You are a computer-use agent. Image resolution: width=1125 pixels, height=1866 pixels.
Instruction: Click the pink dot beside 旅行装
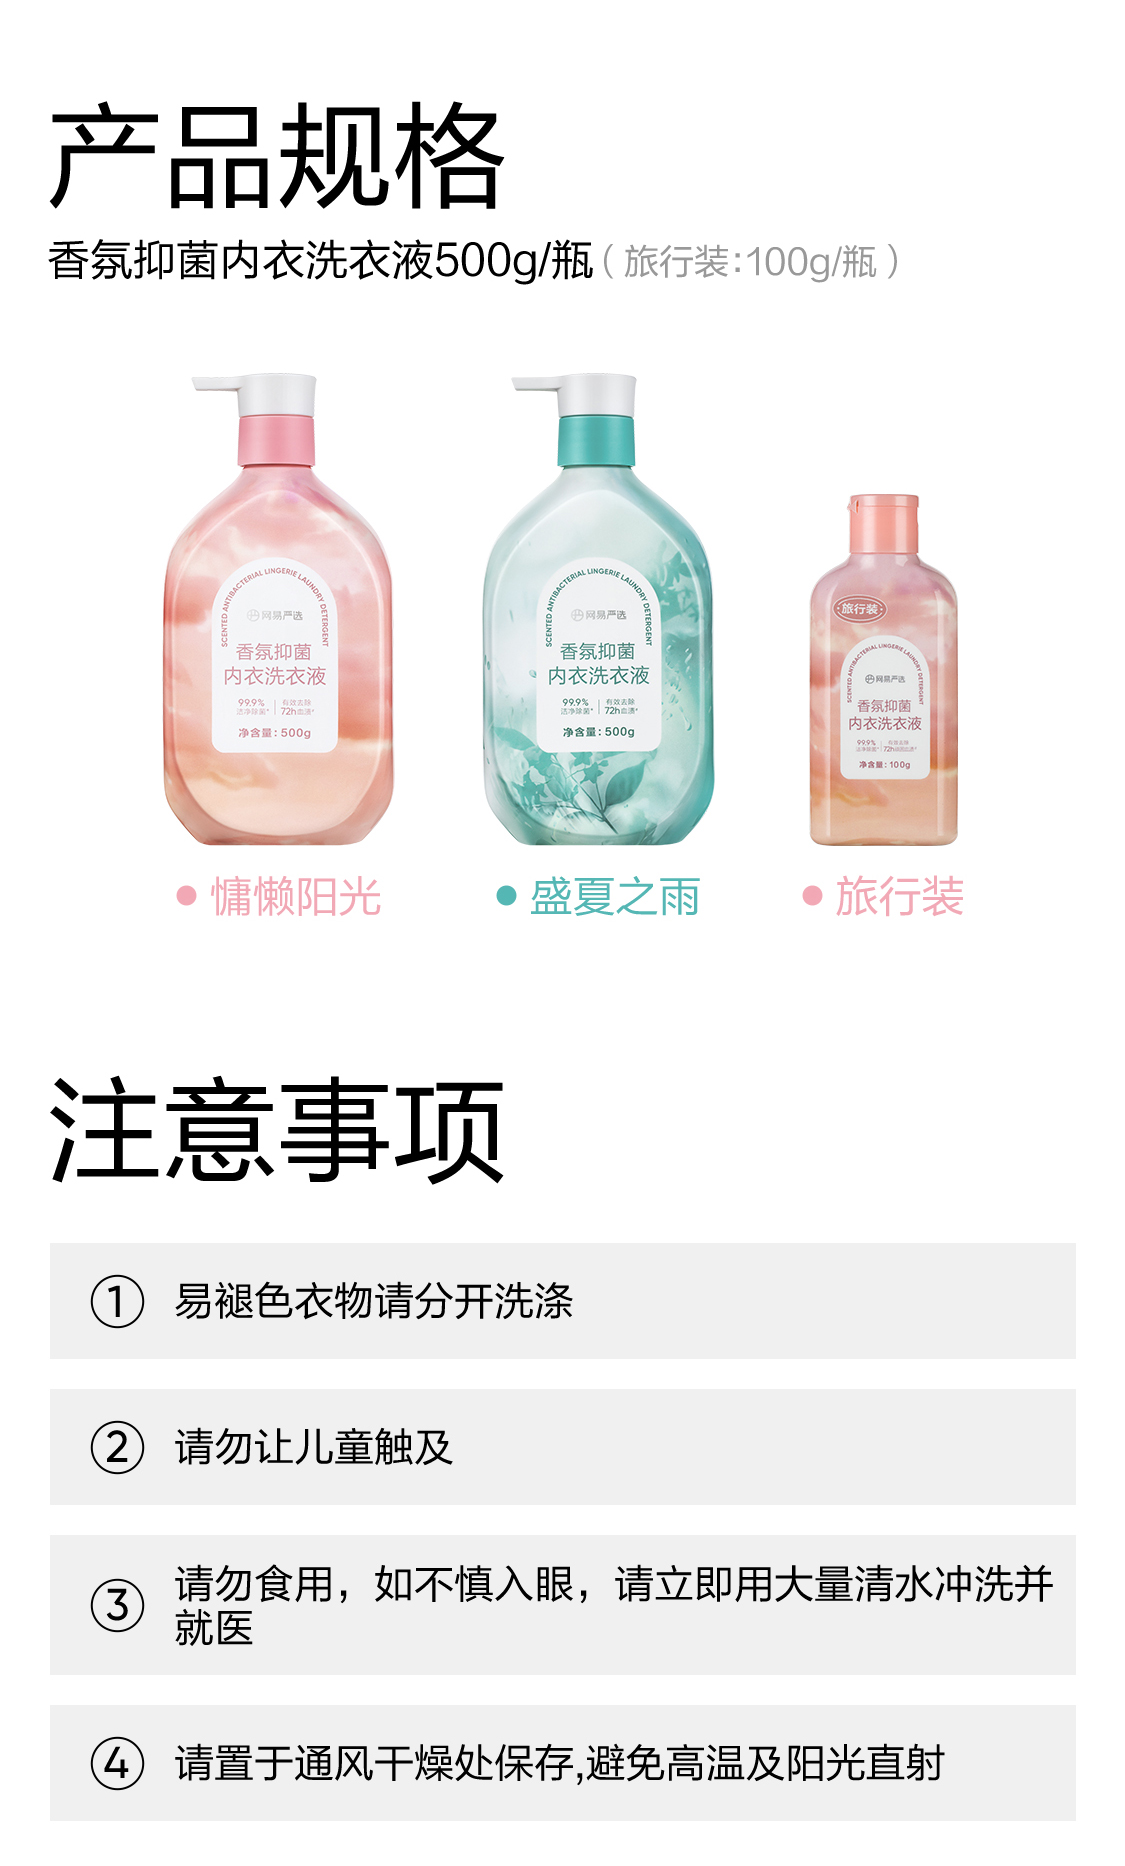[x=812, y=895]
